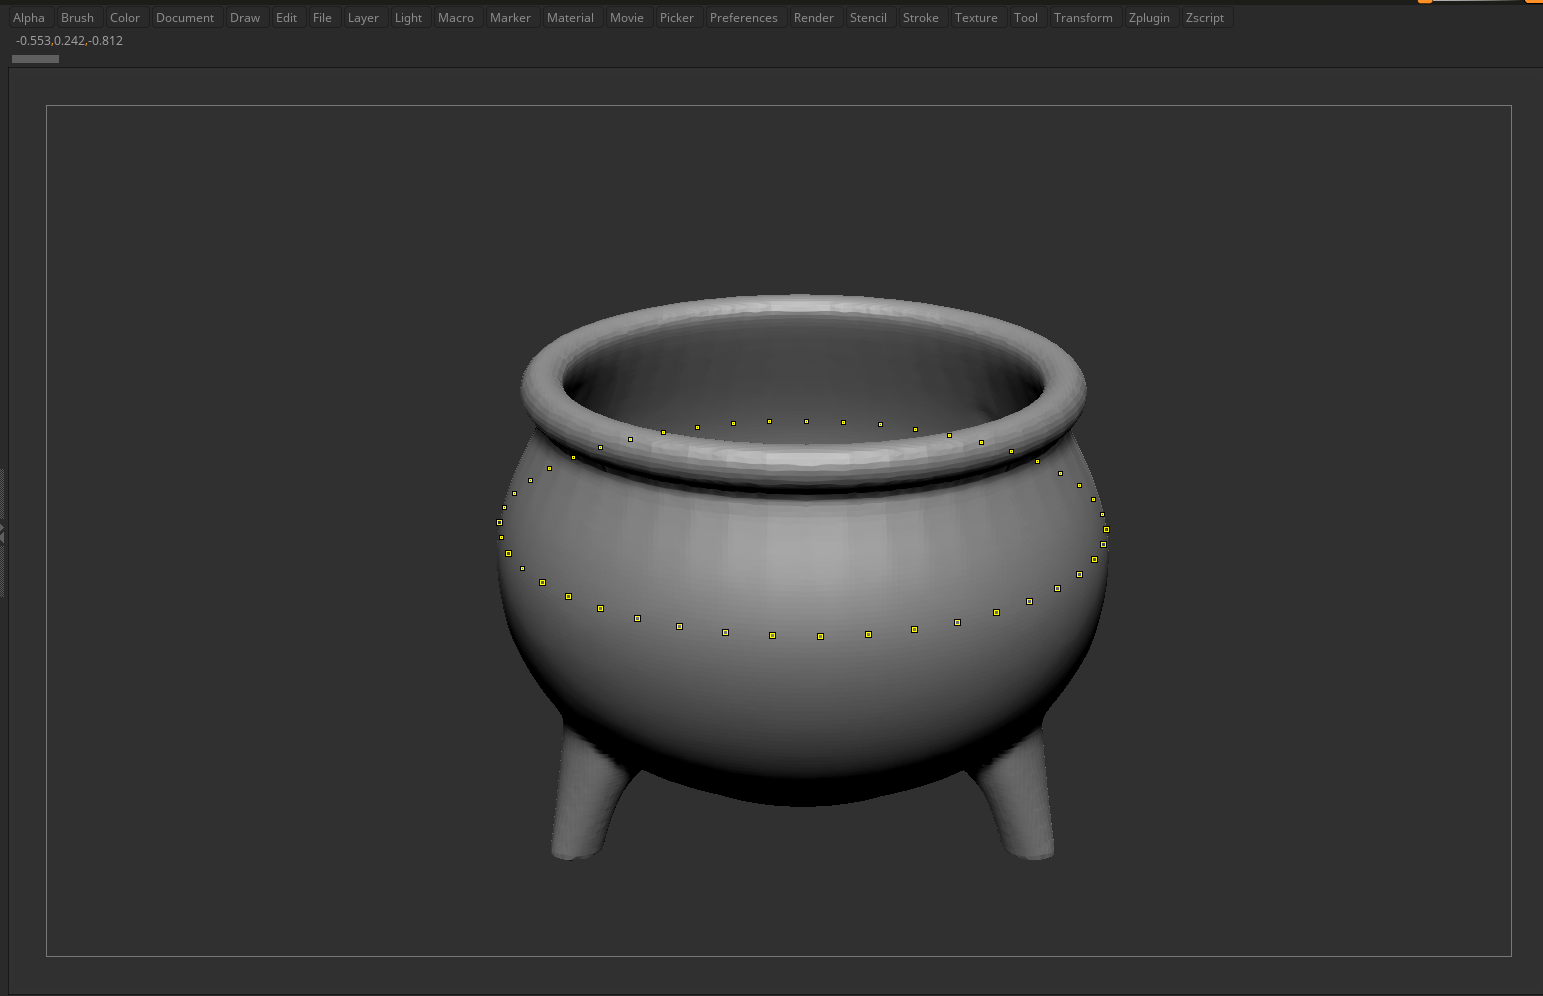Open the Light menu
The image size is (1543, 996).
[408, 18]
